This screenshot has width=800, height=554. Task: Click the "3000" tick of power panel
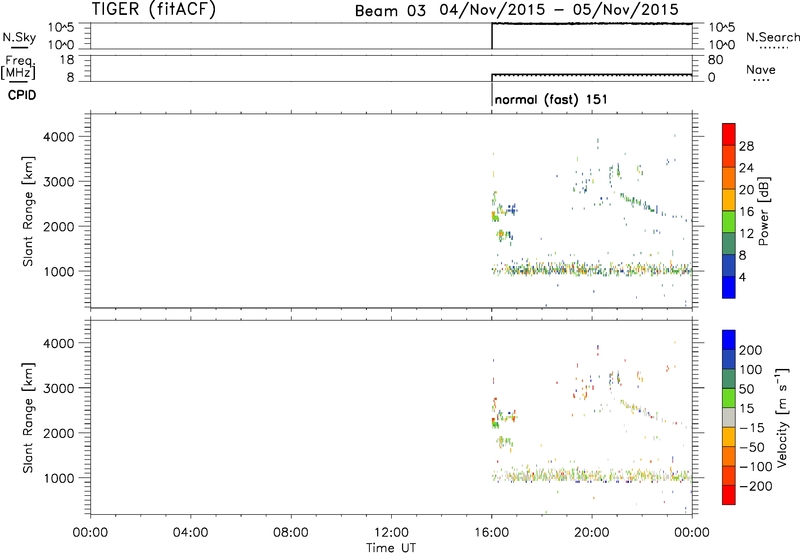[58, 182]
